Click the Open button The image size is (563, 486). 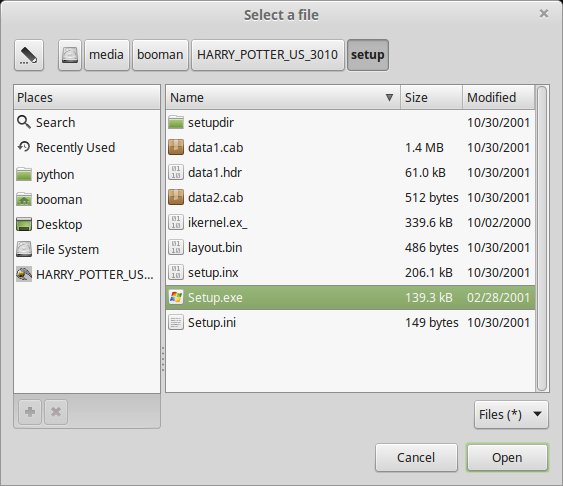pos(507,457)
